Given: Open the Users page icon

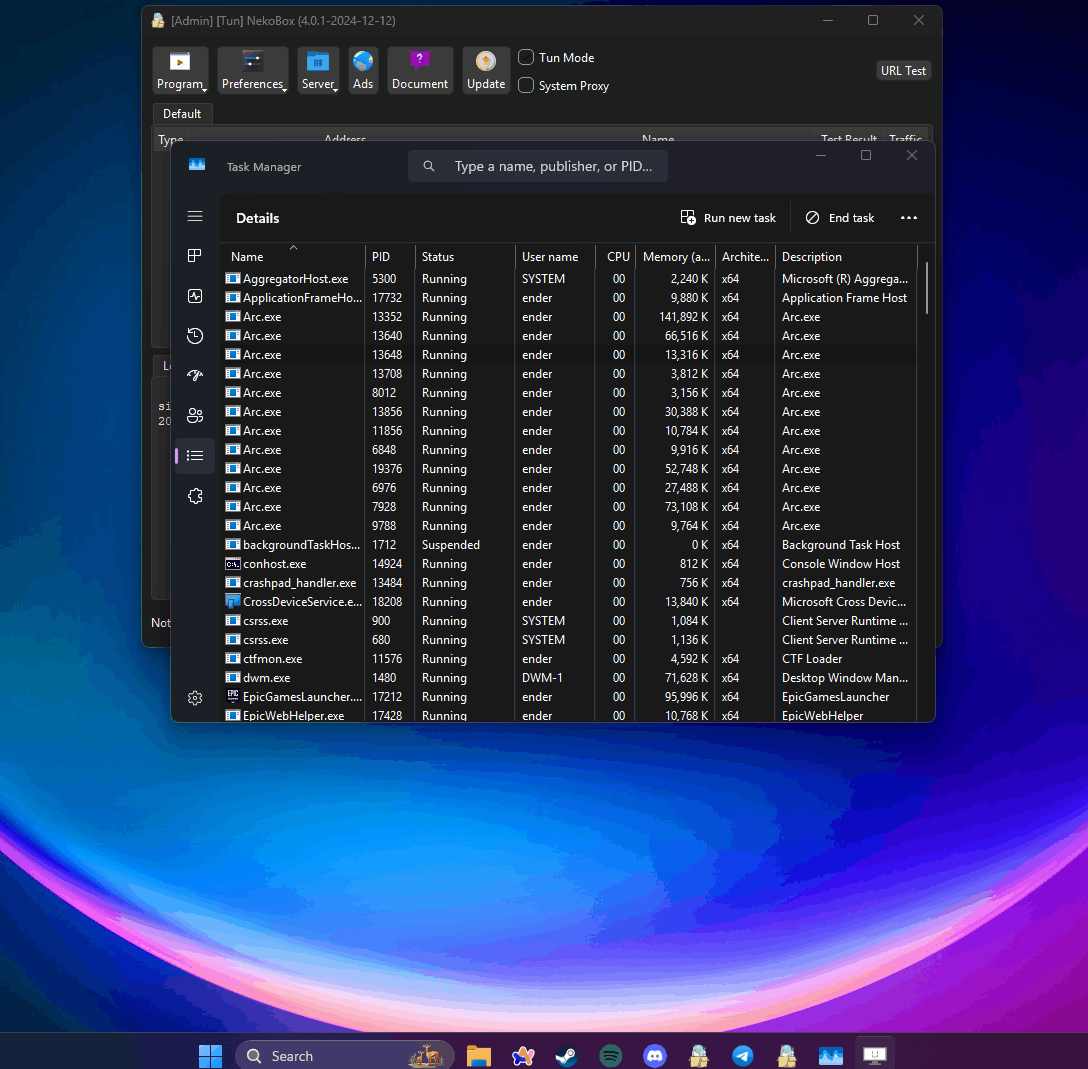Looking at the screenshot, I should coord(195,416).
